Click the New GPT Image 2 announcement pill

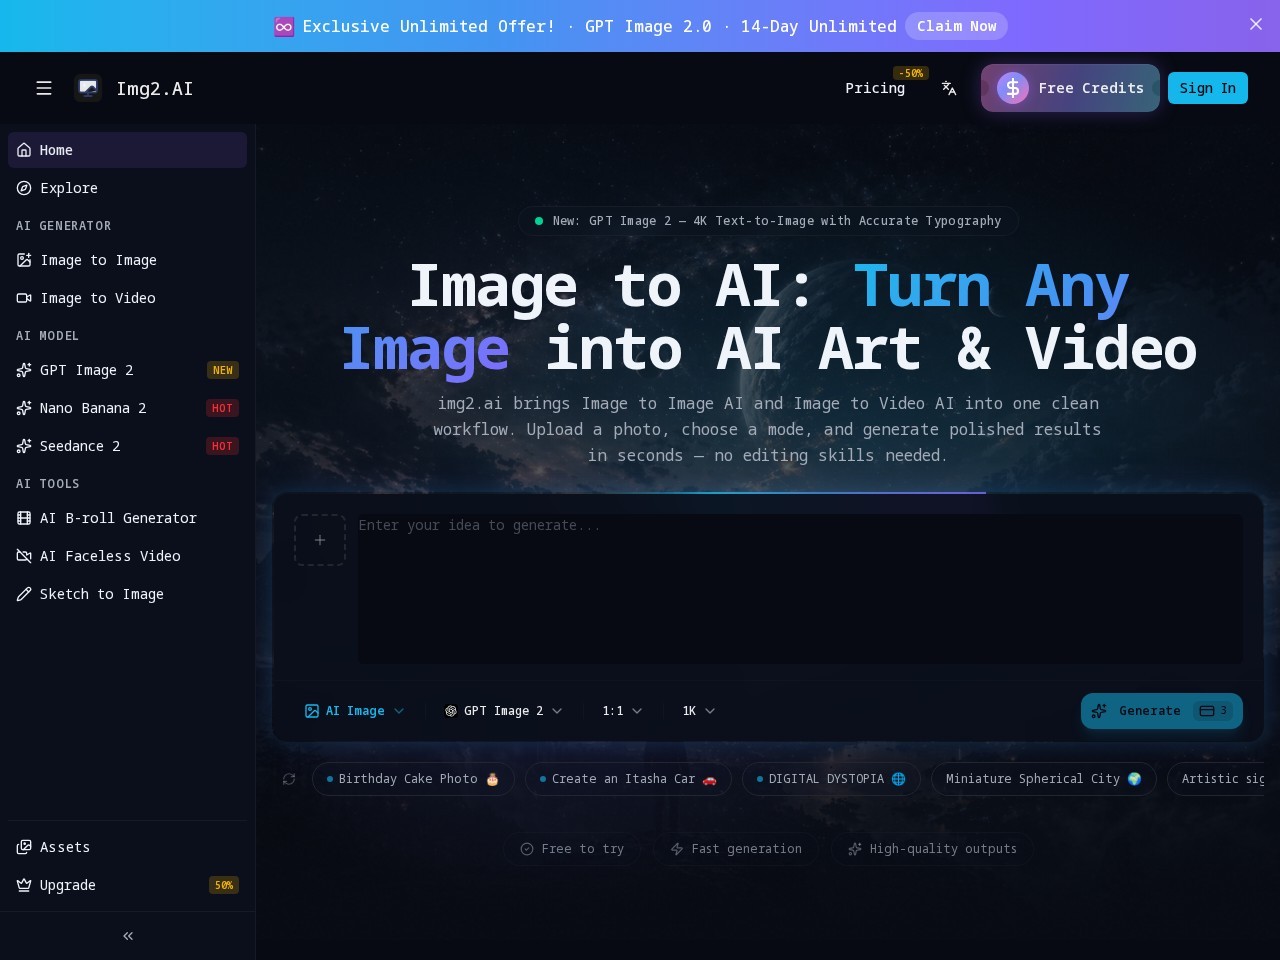768,221
